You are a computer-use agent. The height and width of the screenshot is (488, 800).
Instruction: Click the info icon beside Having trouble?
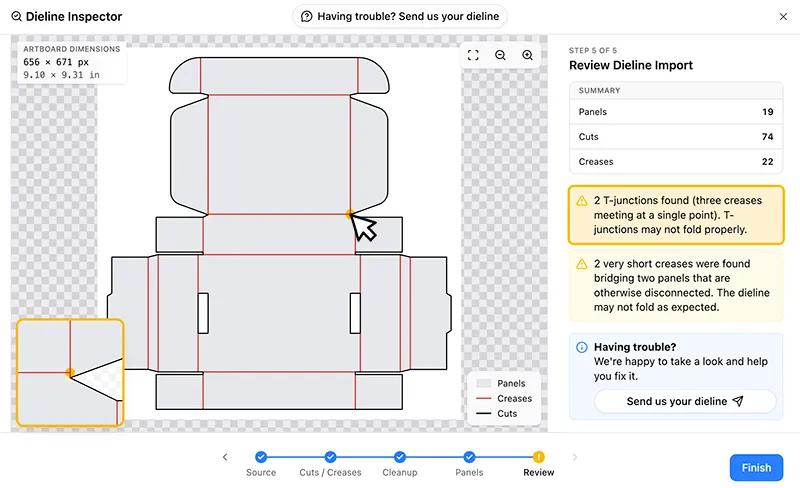582,348
